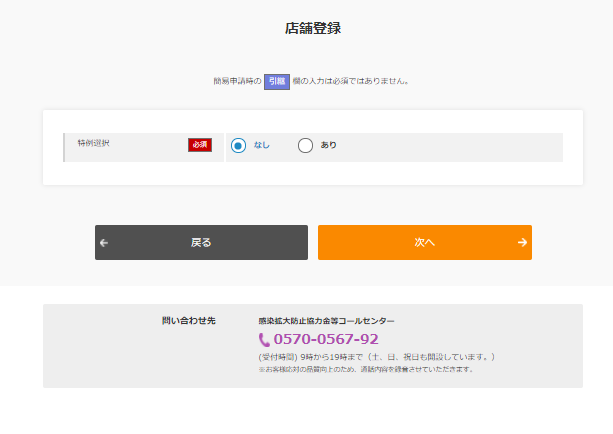Click the red 必須 badge
Image resolution: width=613 pixels, height=434 pixels.
pos(200,145)
